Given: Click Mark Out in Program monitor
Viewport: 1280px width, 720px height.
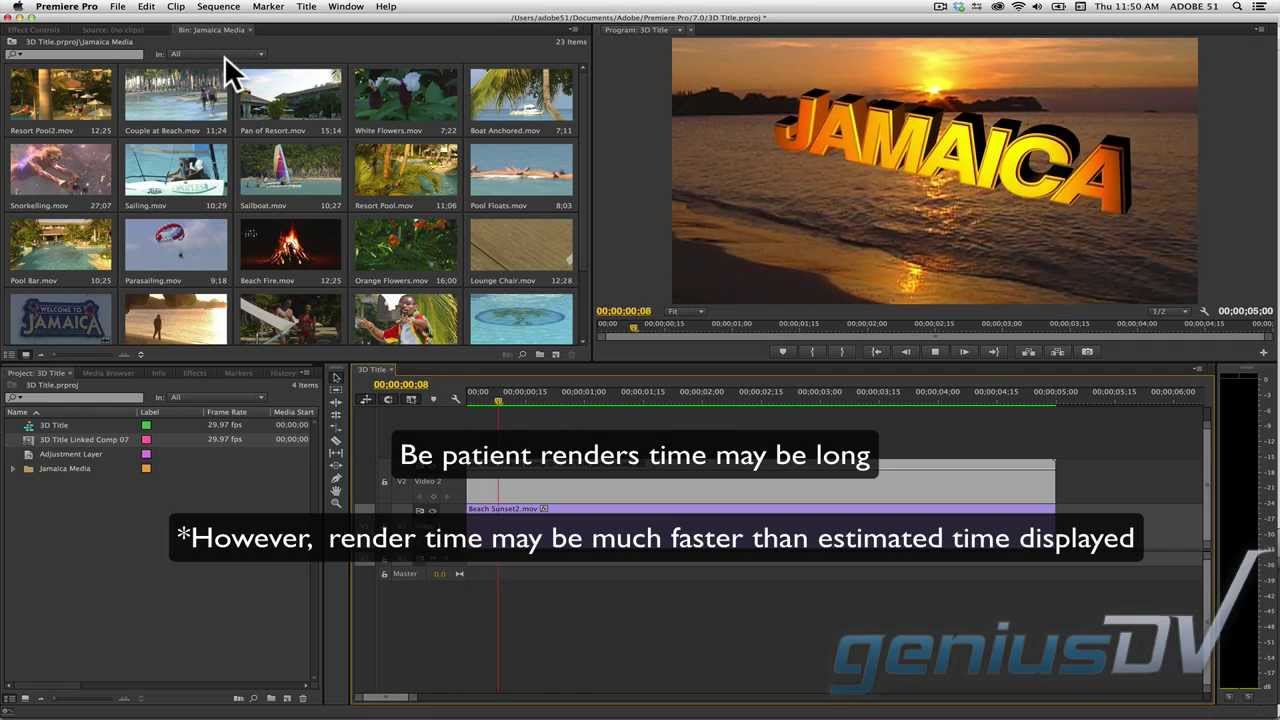Looking at the screenshot, I should (x=842, y=352).
